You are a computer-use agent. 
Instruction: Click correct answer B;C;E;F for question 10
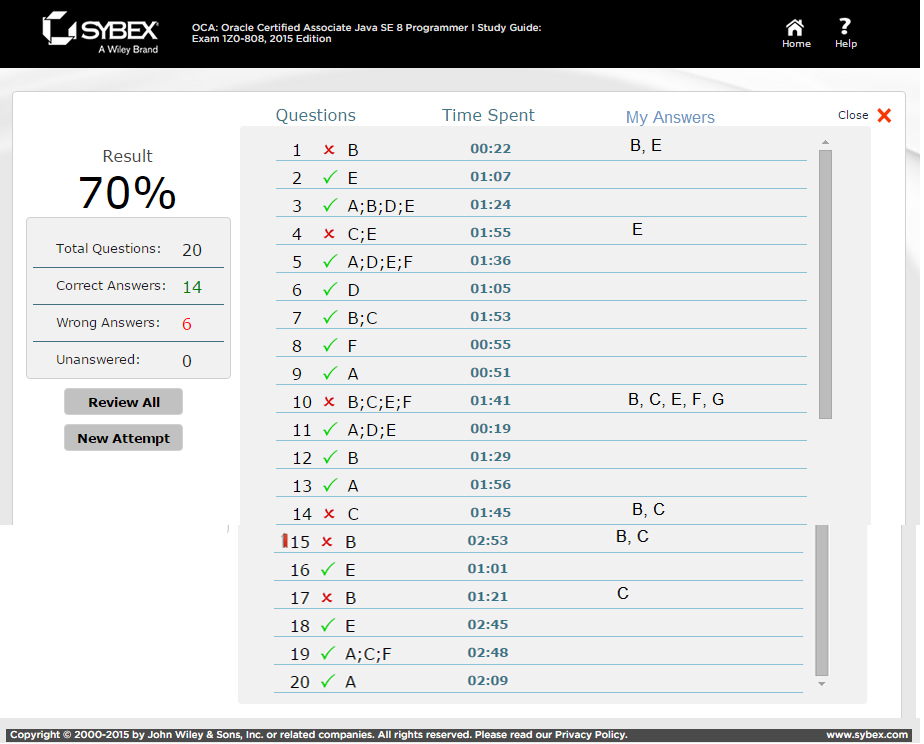point(380,402)
